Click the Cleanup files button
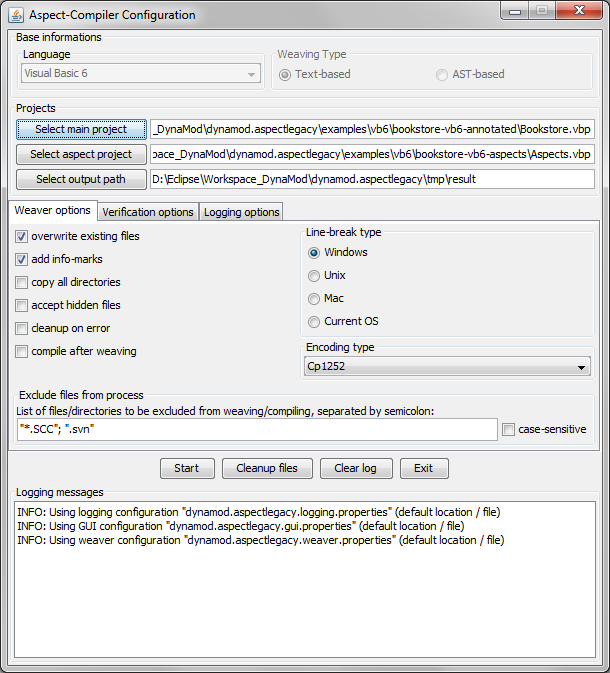The width and height of the screenshot is (610, 673). (x=267, y=468)
